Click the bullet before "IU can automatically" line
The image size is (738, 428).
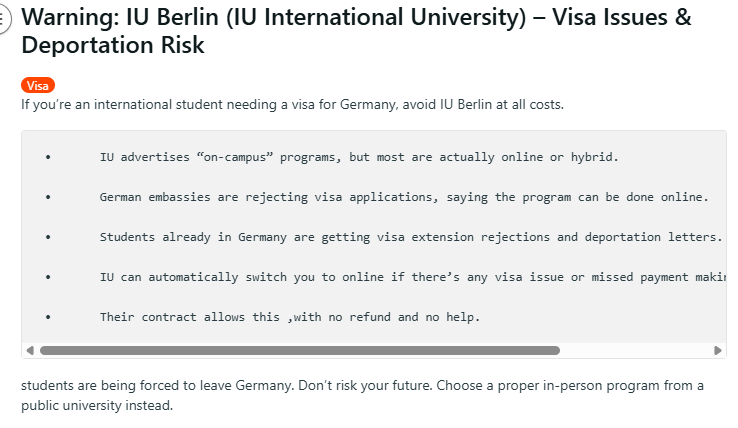point(47,277)
